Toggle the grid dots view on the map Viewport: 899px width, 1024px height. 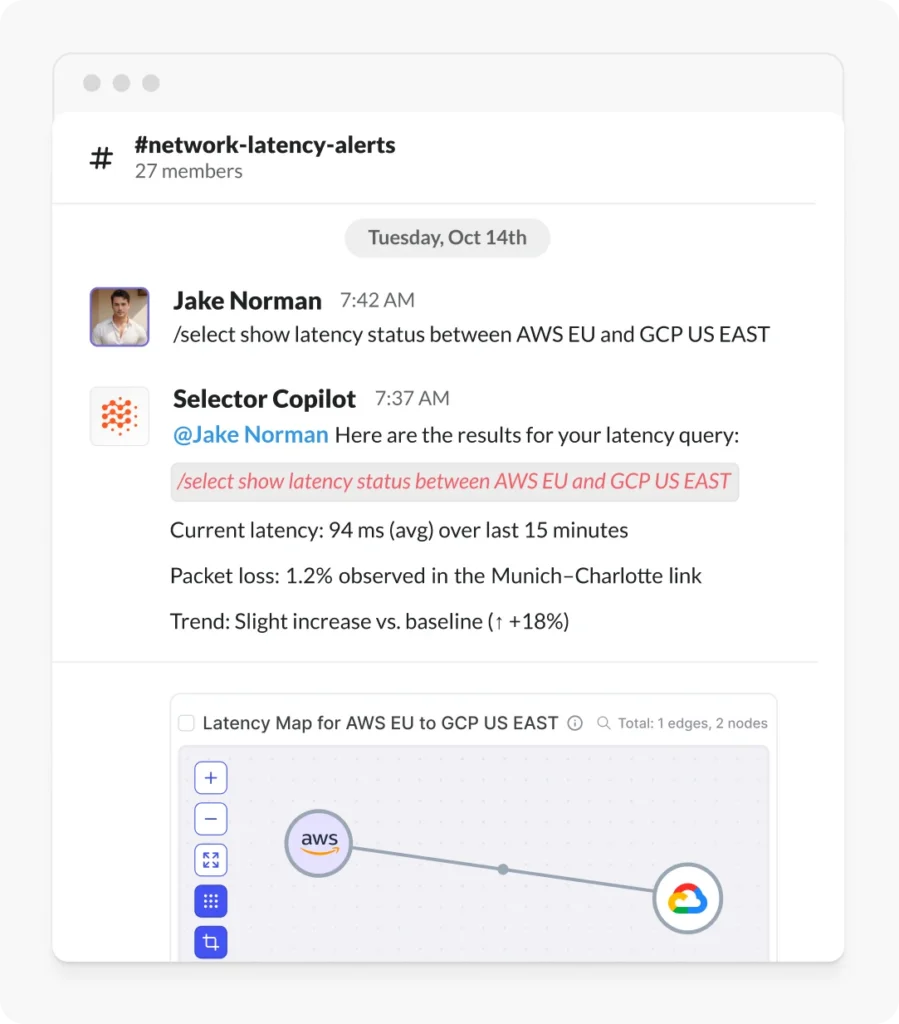pos(210,900)
